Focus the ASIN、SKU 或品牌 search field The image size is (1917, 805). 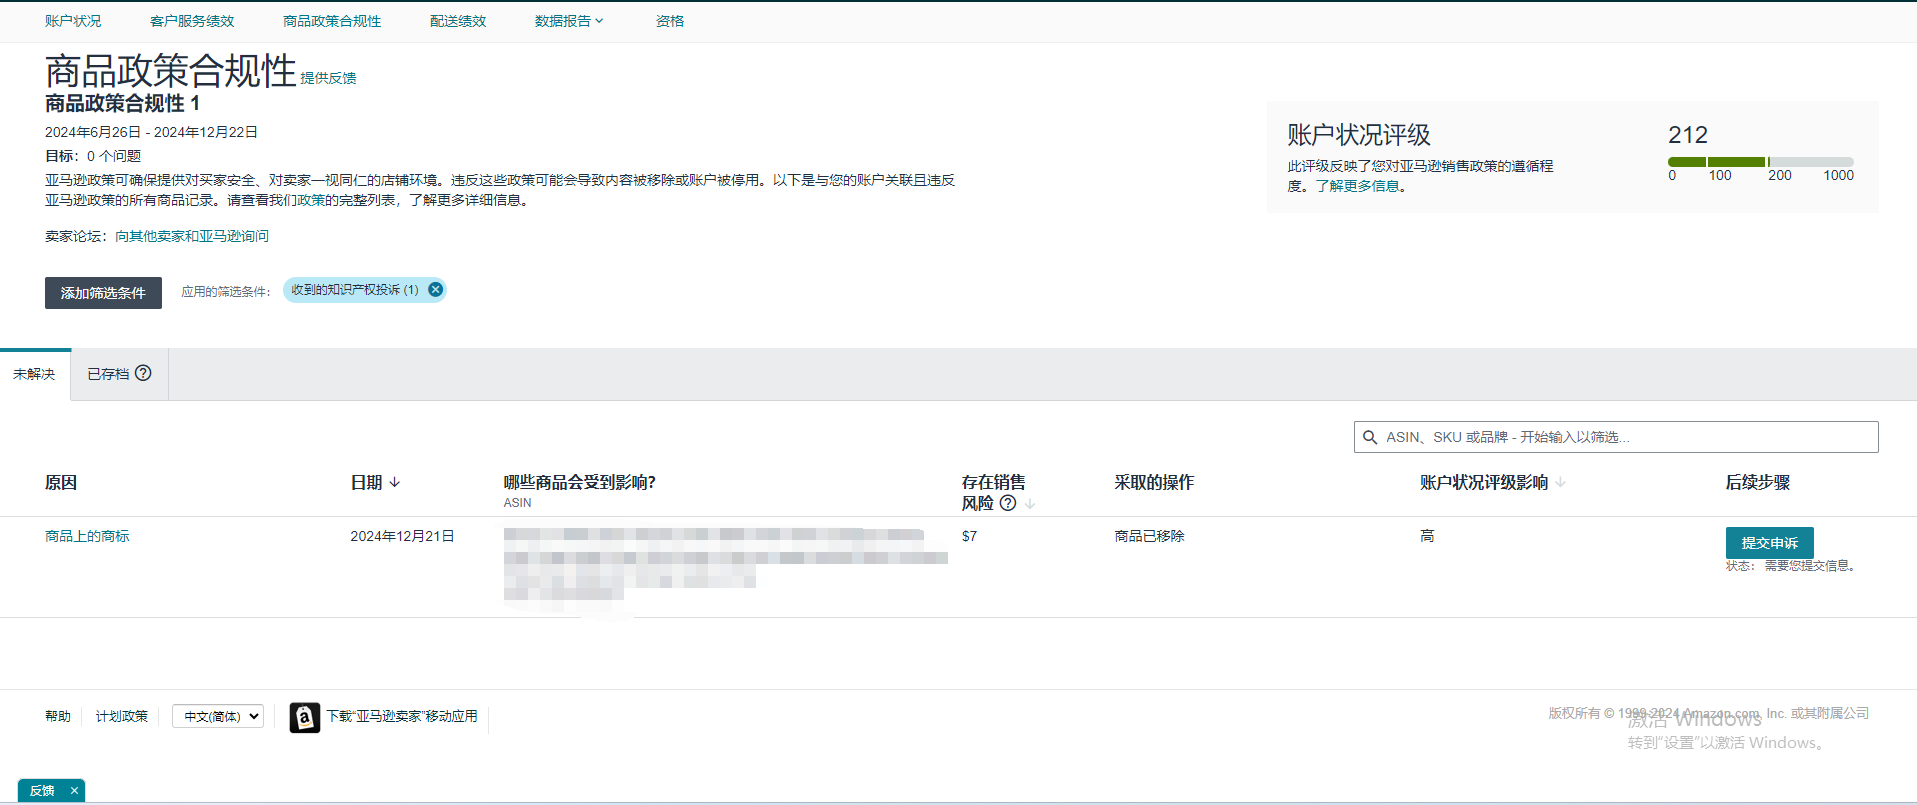click(1616, 437)
